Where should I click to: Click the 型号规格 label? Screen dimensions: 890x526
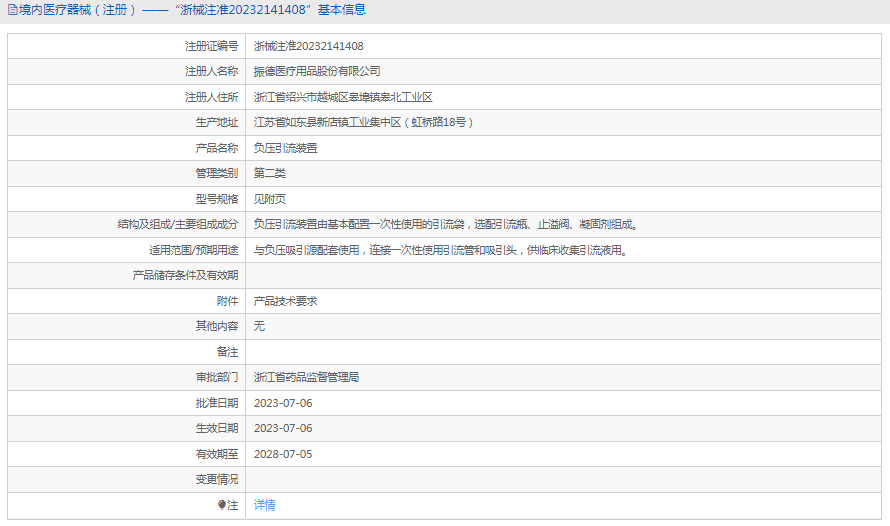(217, 199)
